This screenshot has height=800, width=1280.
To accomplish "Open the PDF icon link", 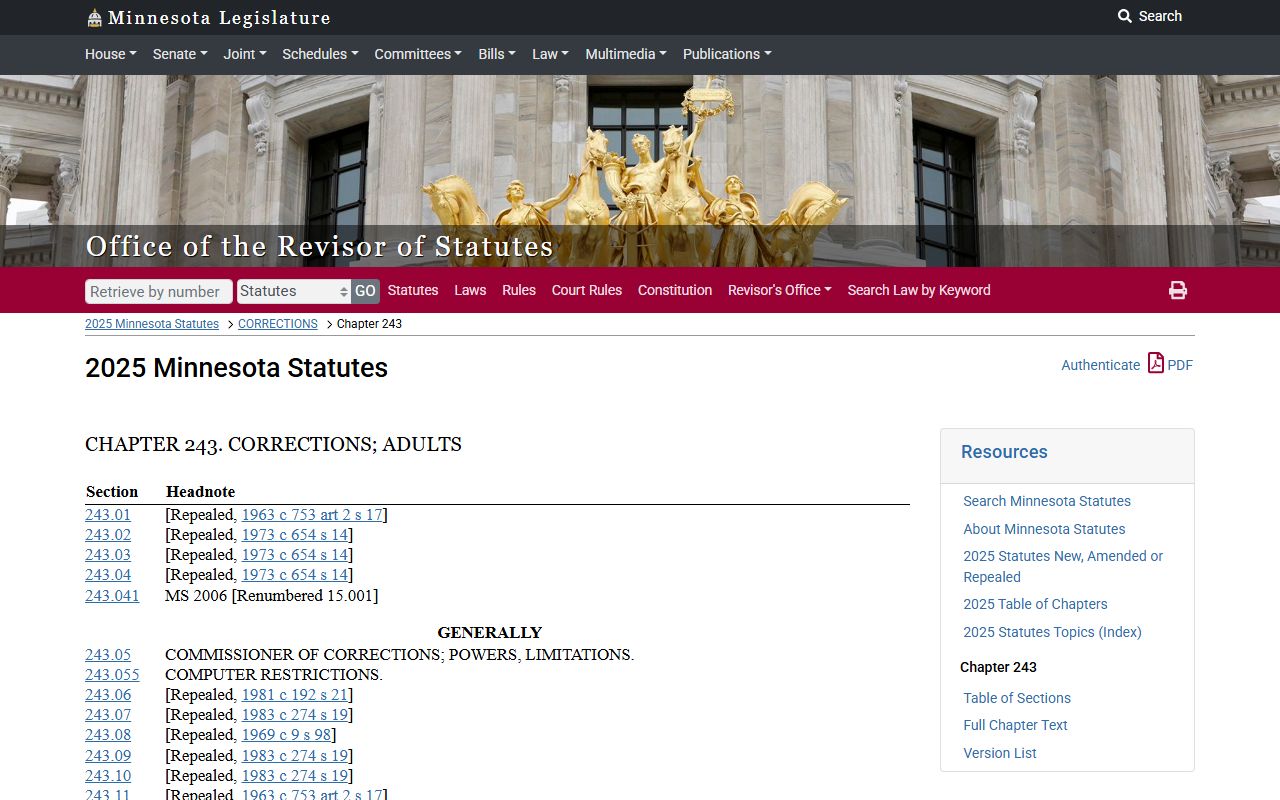I will pos(1156,363).
